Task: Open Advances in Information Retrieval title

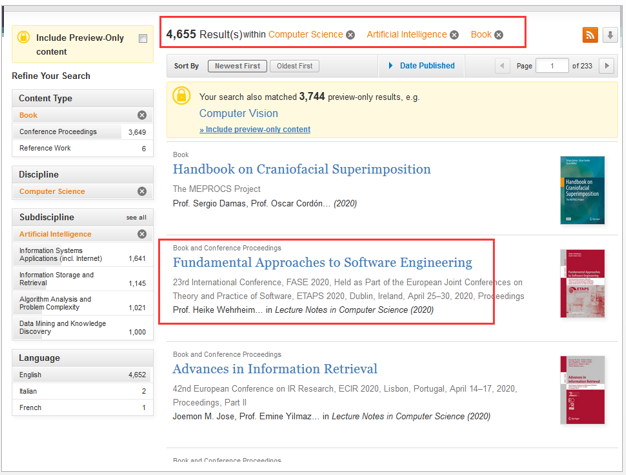Action: tap(275, 369)
